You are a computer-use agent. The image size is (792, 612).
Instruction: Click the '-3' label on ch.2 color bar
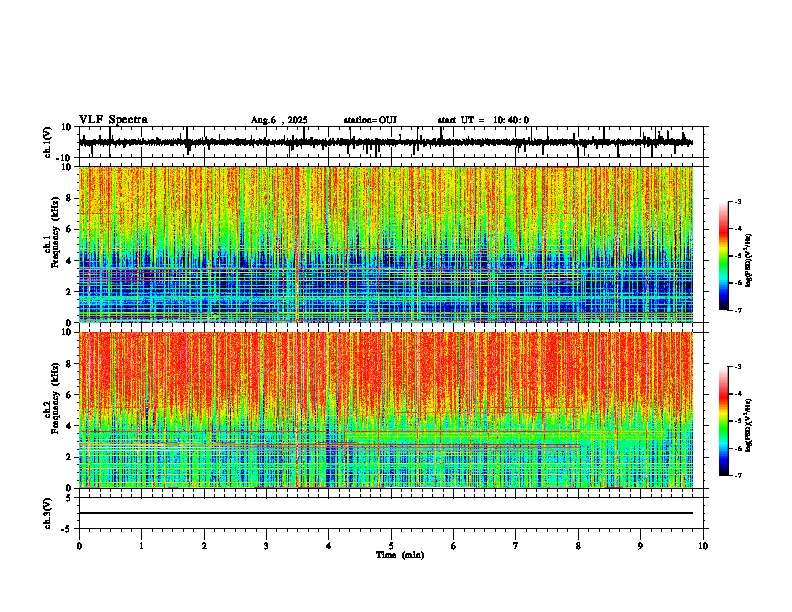pyautogui.click(x=738, y=367)
